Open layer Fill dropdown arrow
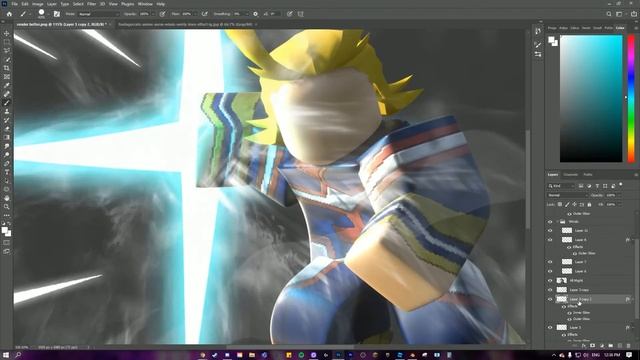640x360 pixels. 620,204
